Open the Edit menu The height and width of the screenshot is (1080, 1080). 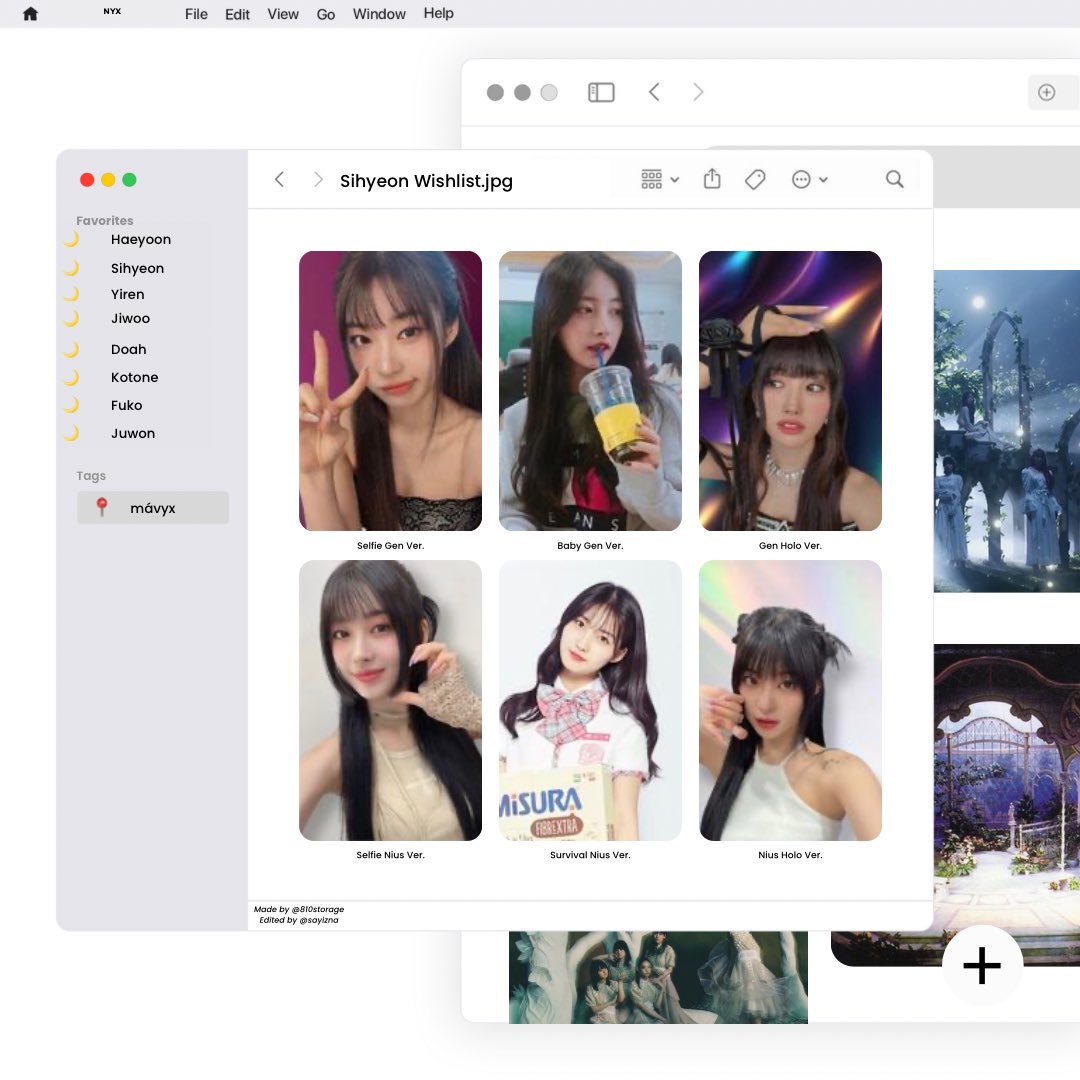coord(237,14)
